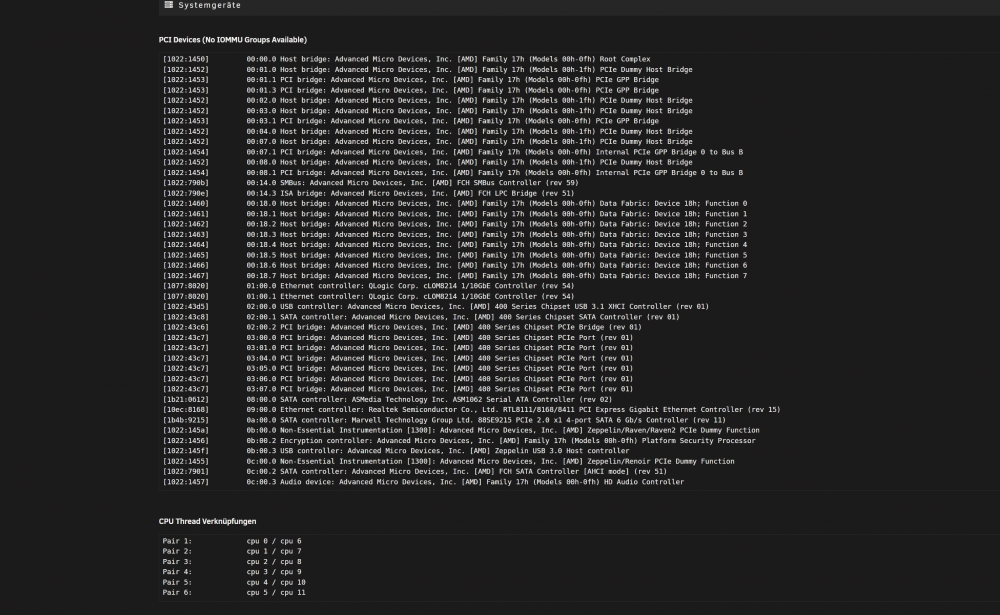Click the 01:00.1 QLogic Ethernet controller row

(368, 296)
